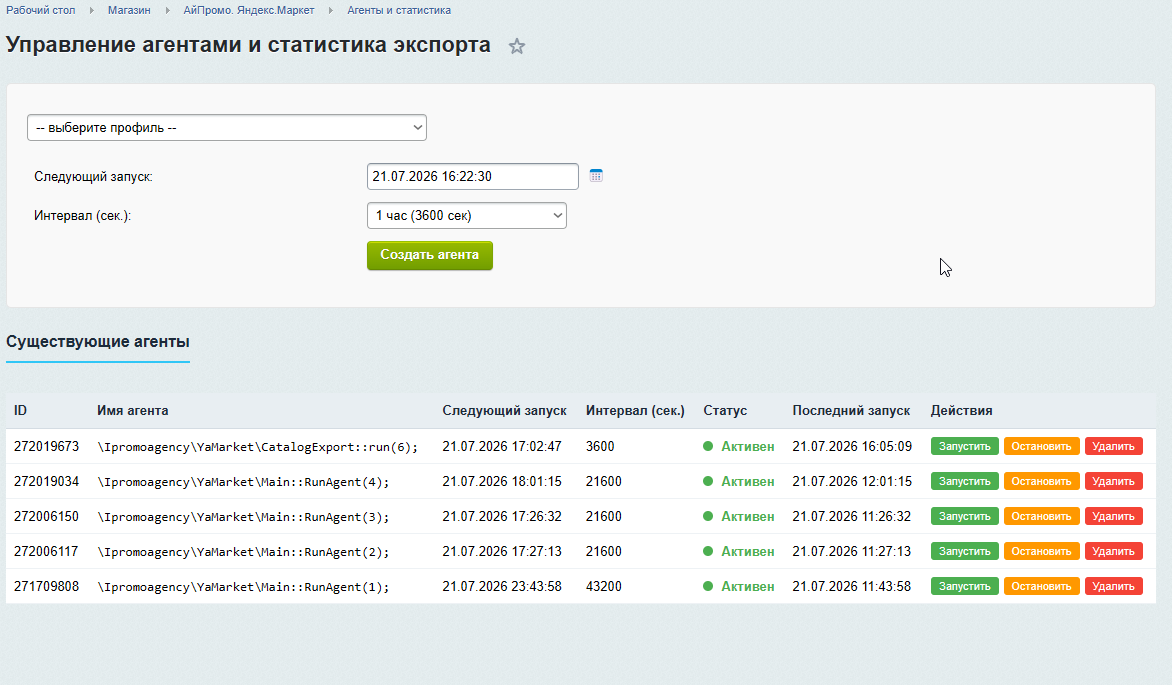The image size is (1172, 685).
Task: Open the profile selection dropdown
Action: pyautogui.click(x=226, y=128)
